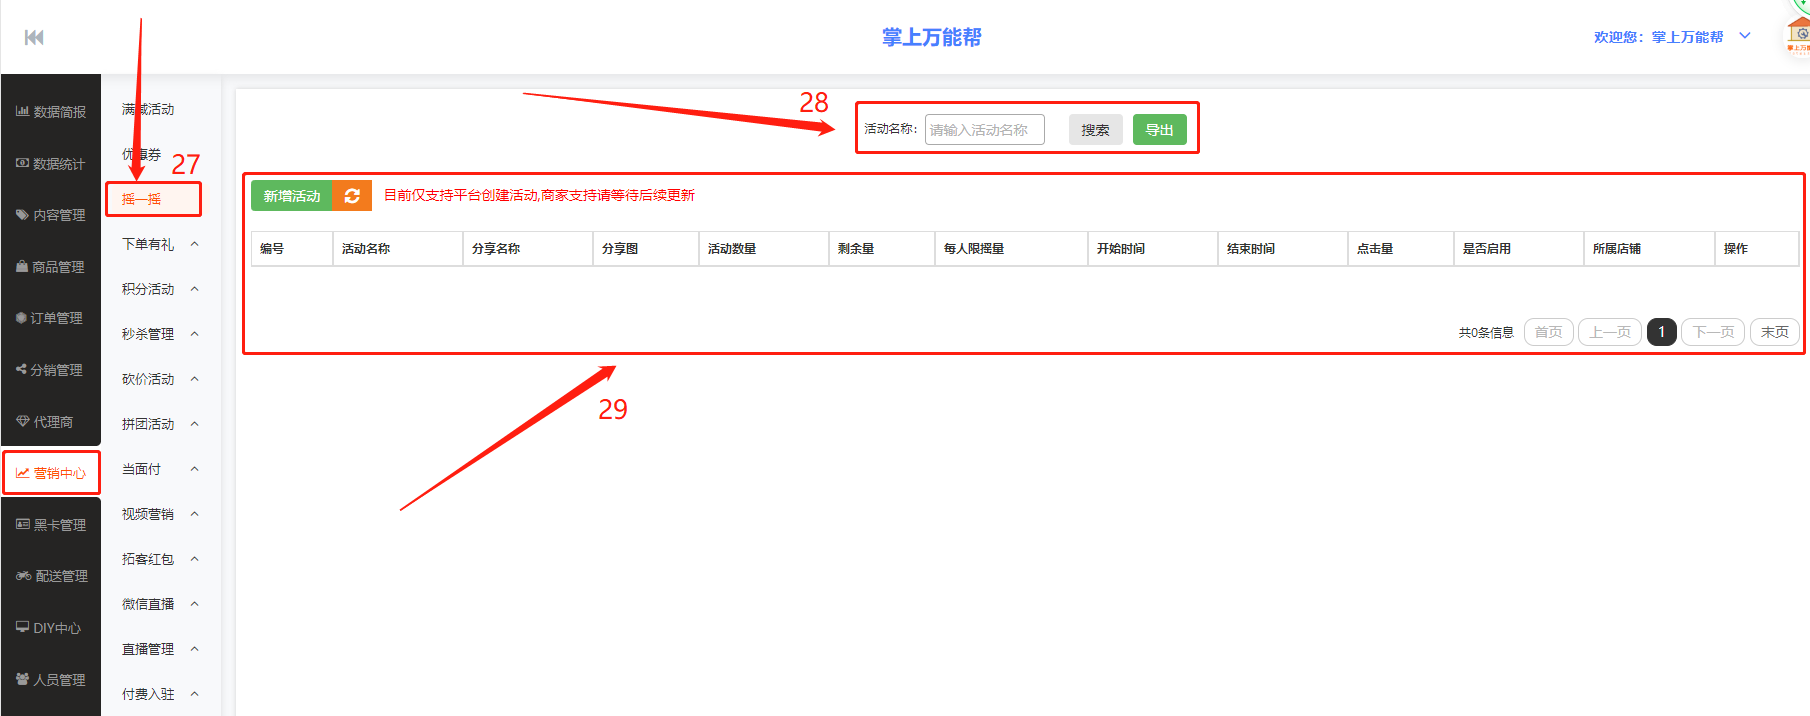This screenshot has width=1810, height=716.
Task: Expand the 下单有礼 submenu
Action: (158, 244)
